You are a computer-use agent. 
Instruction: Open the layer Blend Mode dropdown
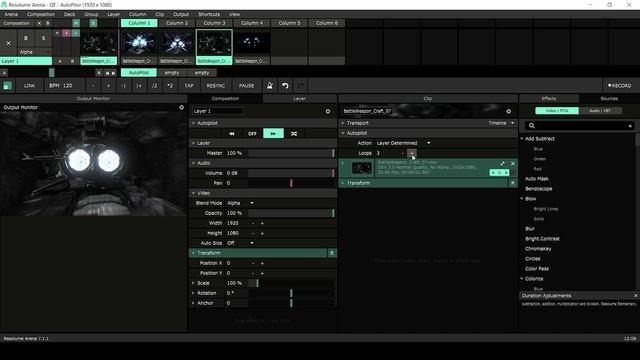240,203
